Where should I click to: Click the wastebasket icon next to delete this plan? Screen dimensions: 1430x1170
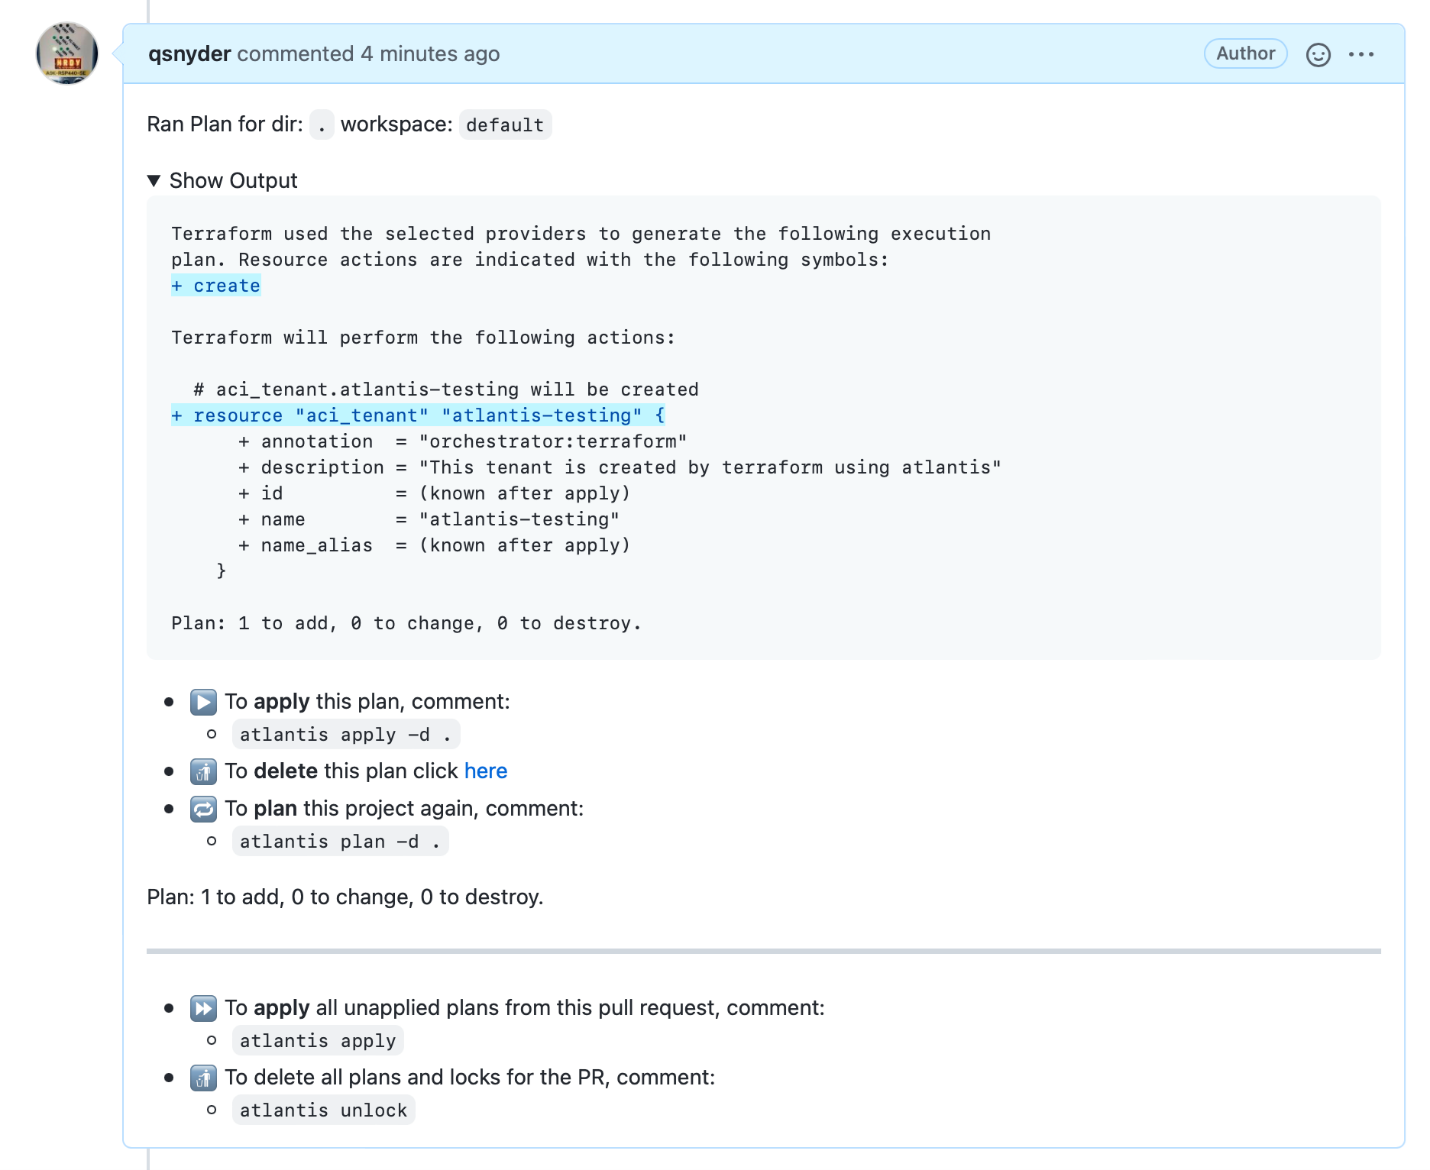[203, 772]
